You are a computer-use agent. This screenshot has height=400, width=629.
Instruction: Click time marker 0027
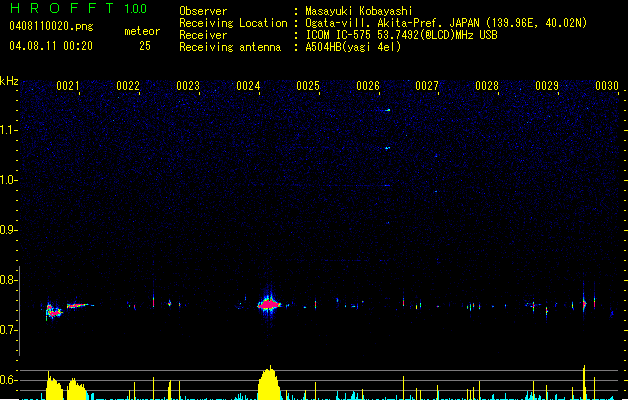(427, 86)
